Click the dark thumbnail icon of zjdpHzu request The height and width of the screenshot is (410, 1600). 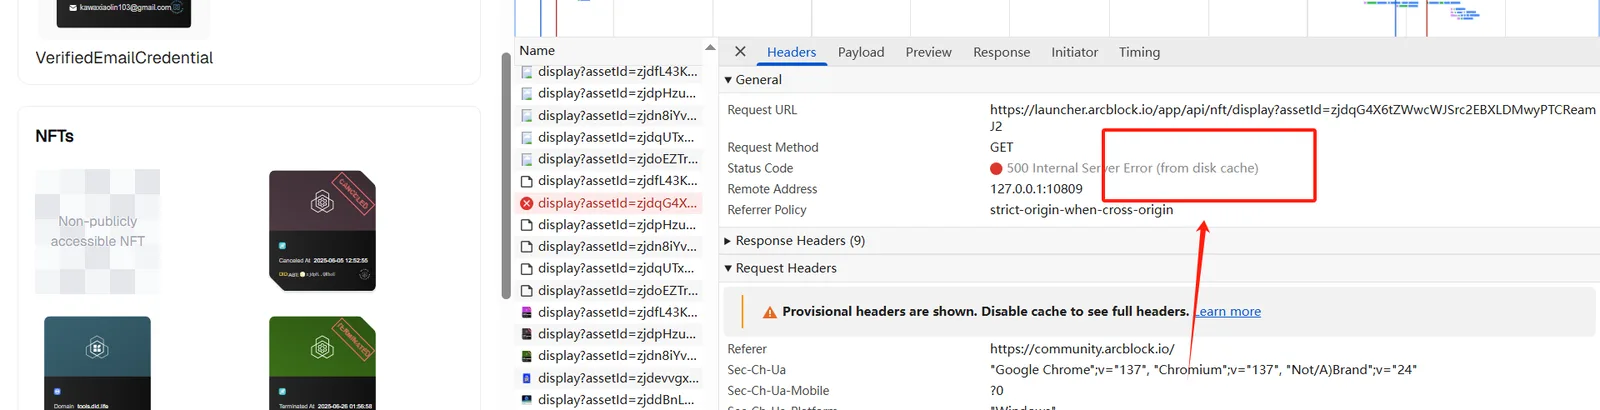(x=527, y=334)
